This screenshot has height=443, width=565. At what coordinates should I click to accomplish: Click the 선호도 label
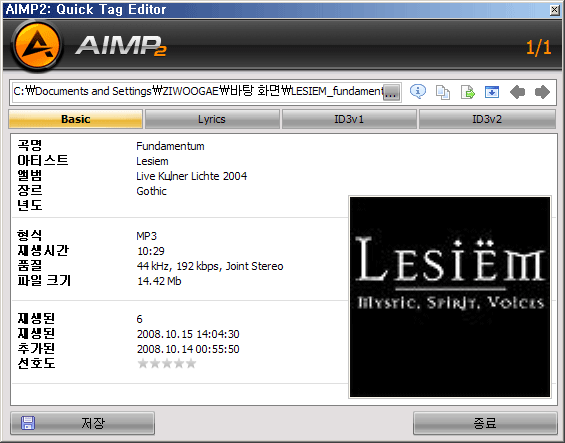(x=36, y=363)
